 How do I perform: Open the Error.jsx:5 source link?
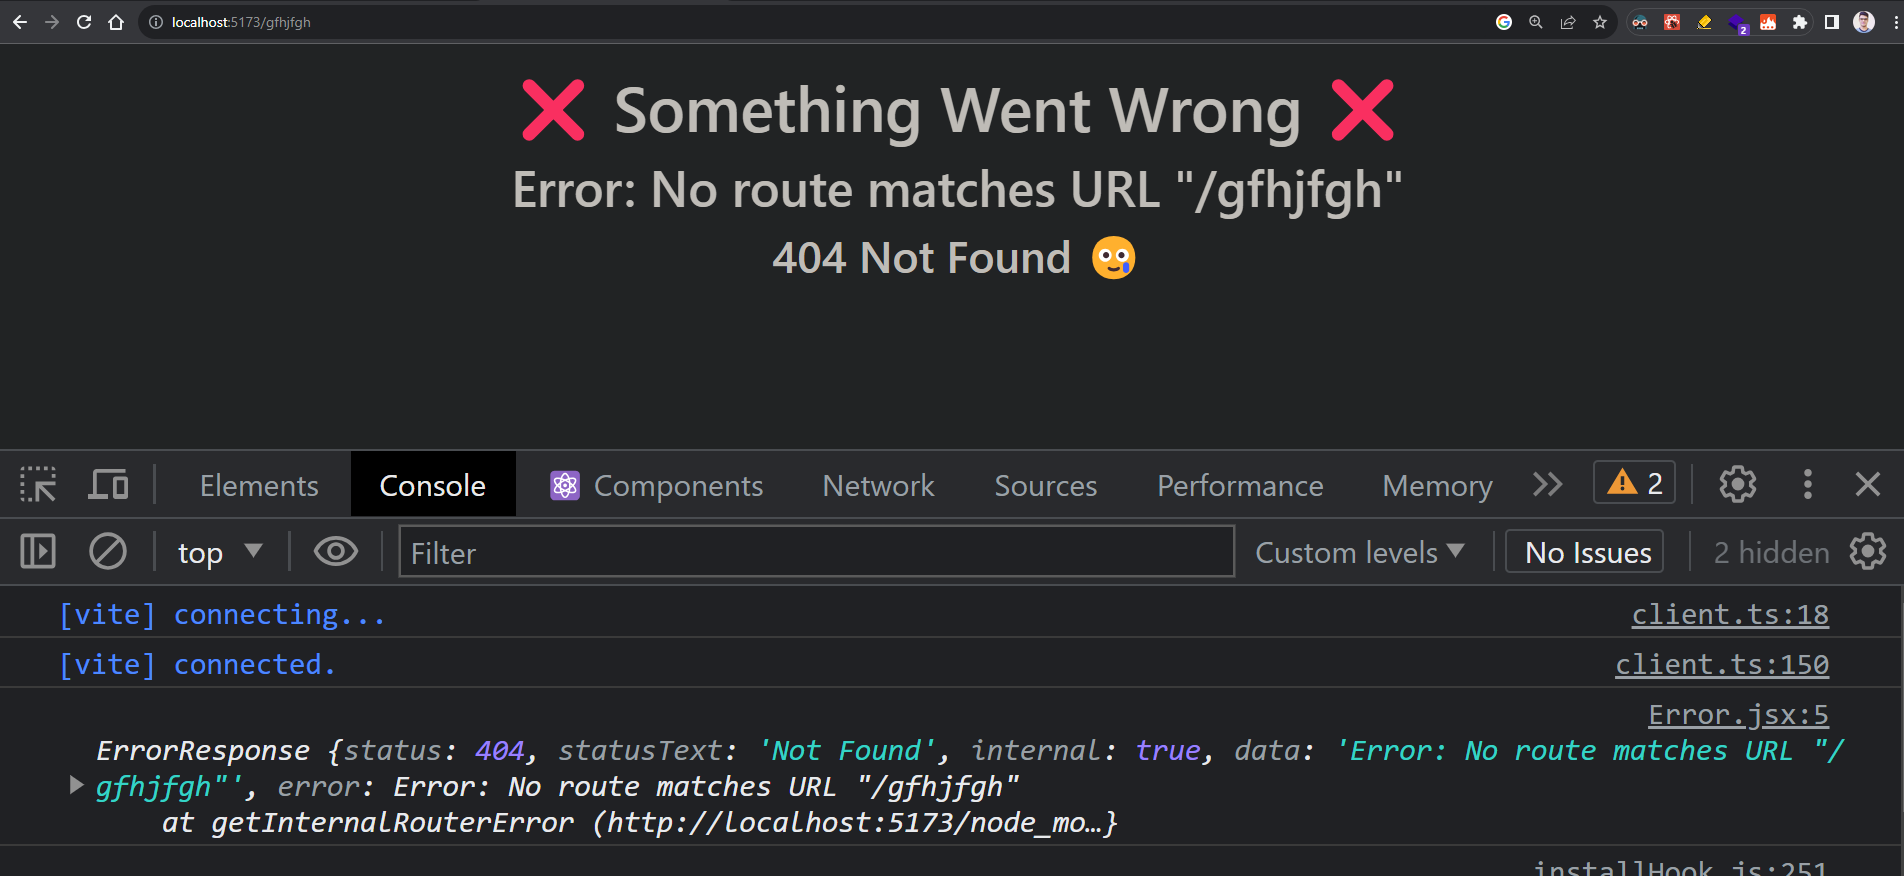(1738, 715)
